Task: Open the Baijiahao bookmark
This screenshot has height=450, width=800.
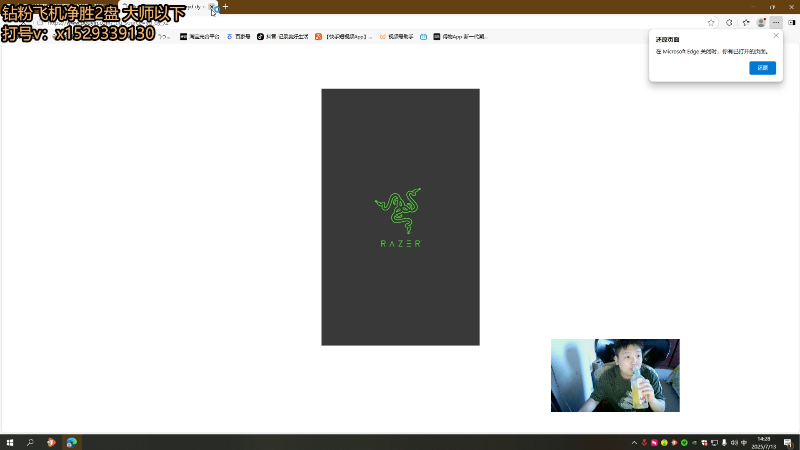Action: pyautogui.click(x=238, y=37)
